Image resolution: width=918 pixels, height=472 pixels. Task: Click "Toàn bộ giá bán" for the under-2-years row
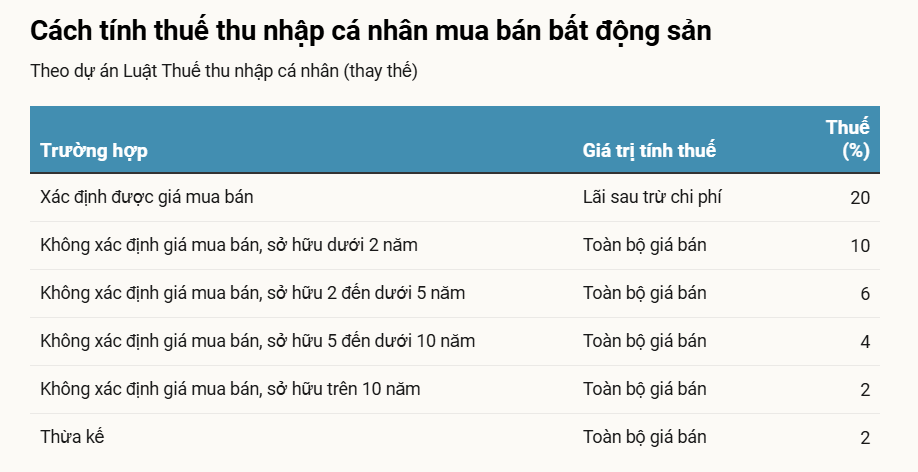pos(644,245)
